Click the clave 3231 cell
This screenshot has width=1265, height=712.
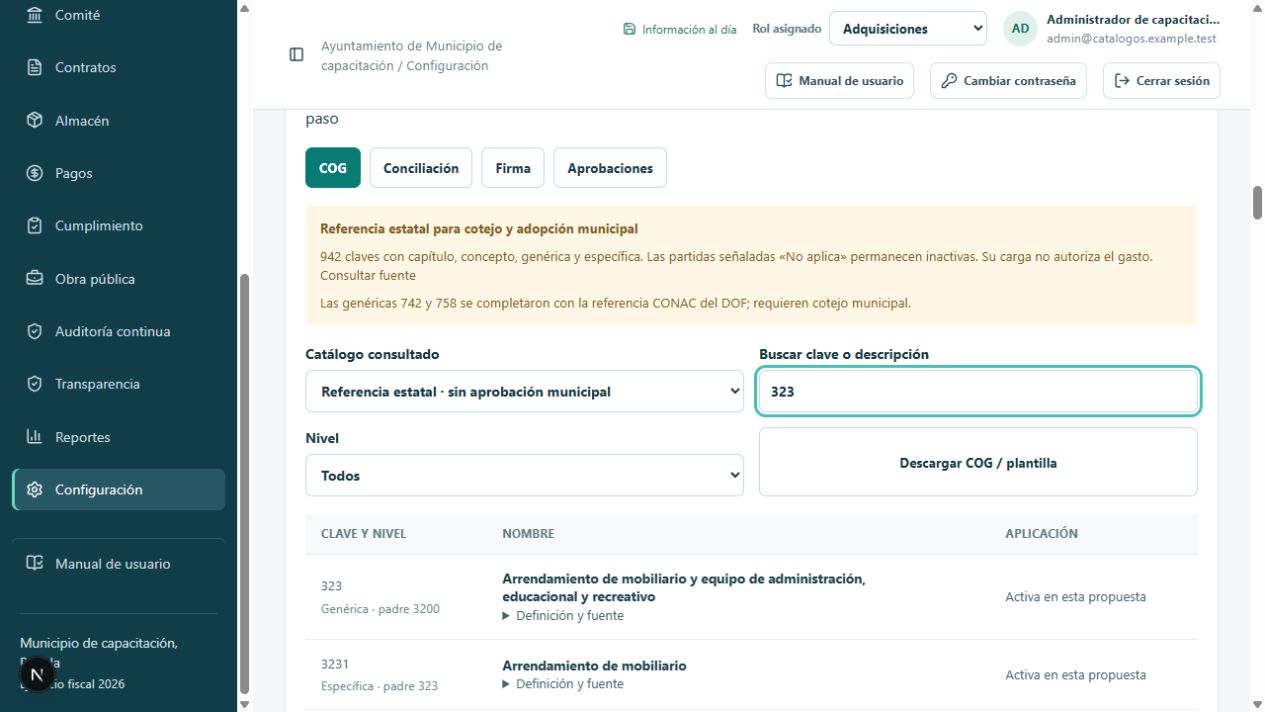coord(335,664)
